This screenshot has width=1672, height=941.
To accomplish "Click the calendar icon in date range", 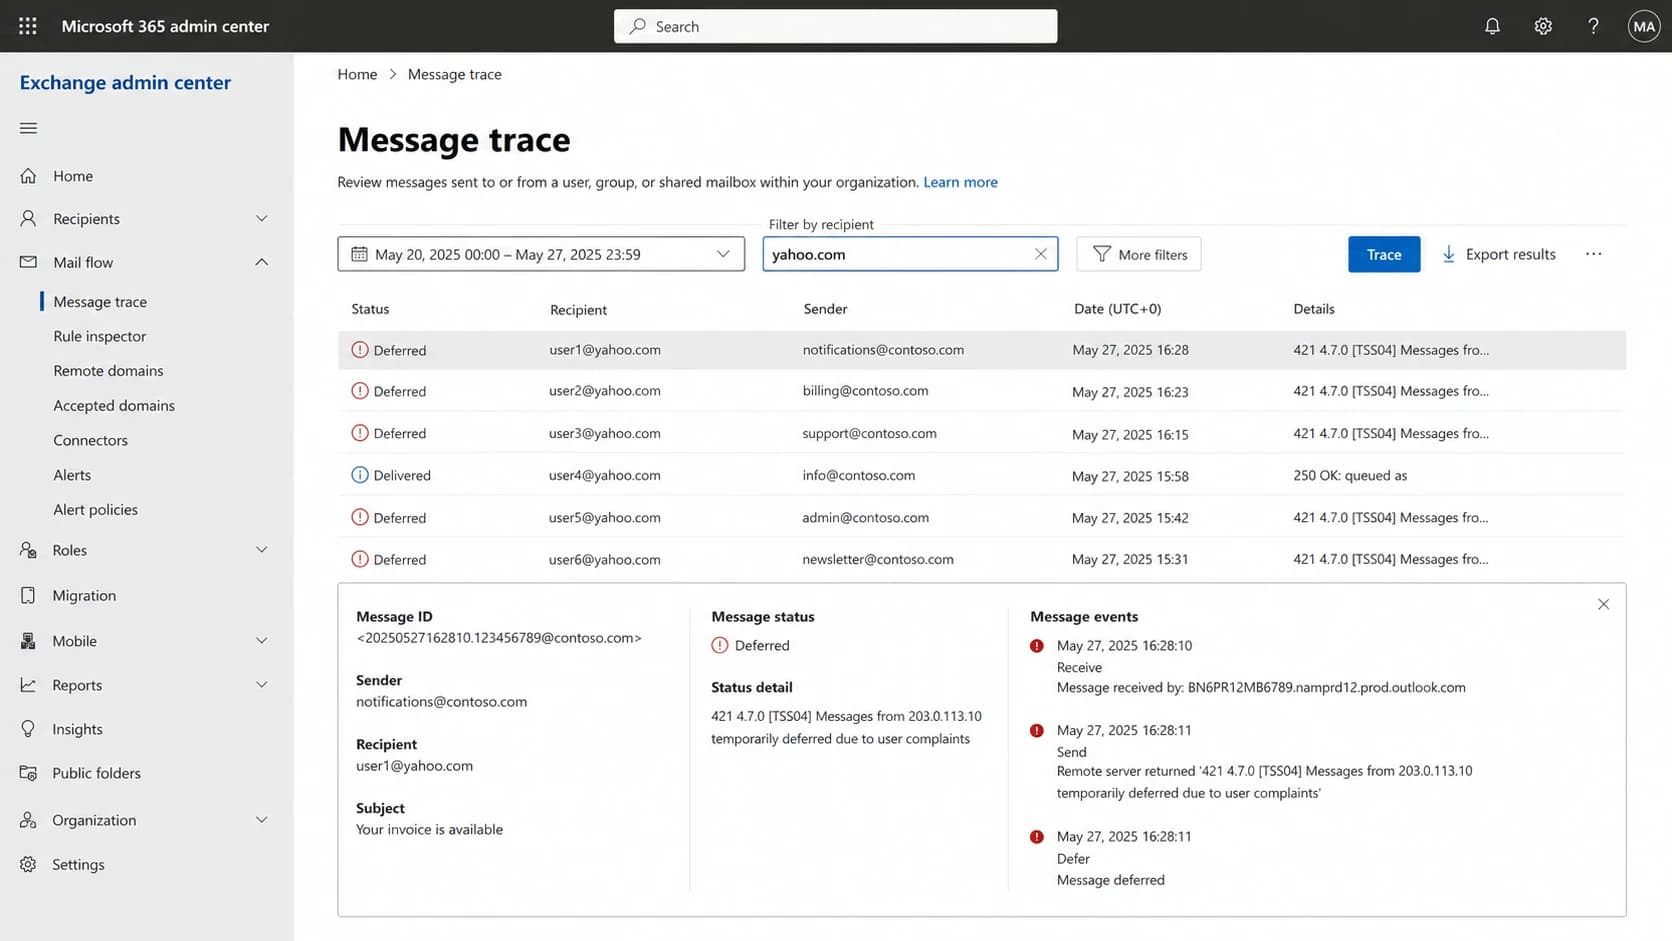I will (359, 254).
